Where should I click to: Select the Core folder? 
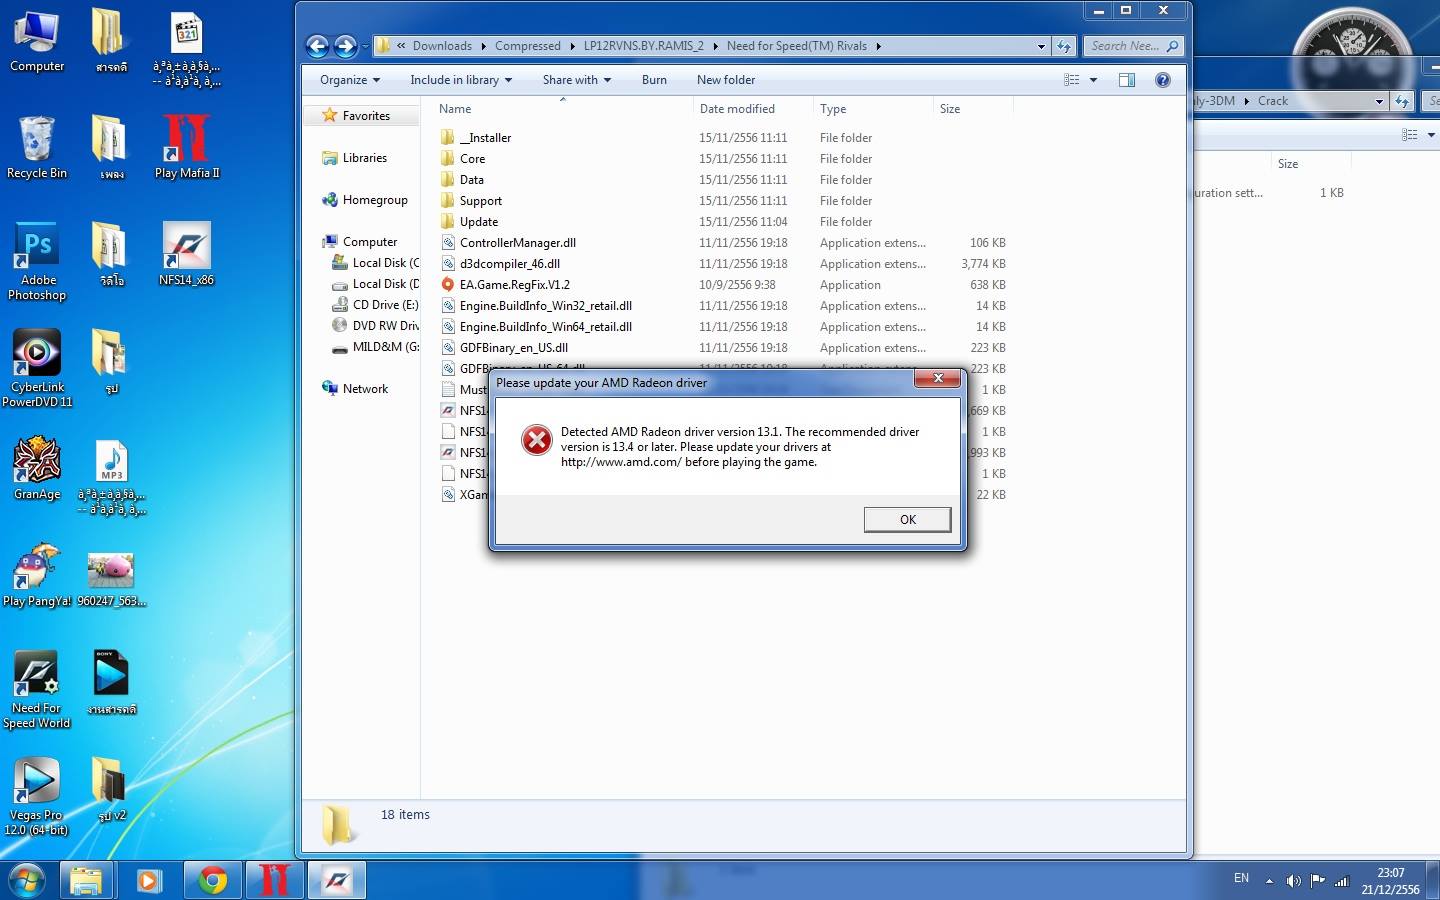pyautogui.click(x=472, y=159)
